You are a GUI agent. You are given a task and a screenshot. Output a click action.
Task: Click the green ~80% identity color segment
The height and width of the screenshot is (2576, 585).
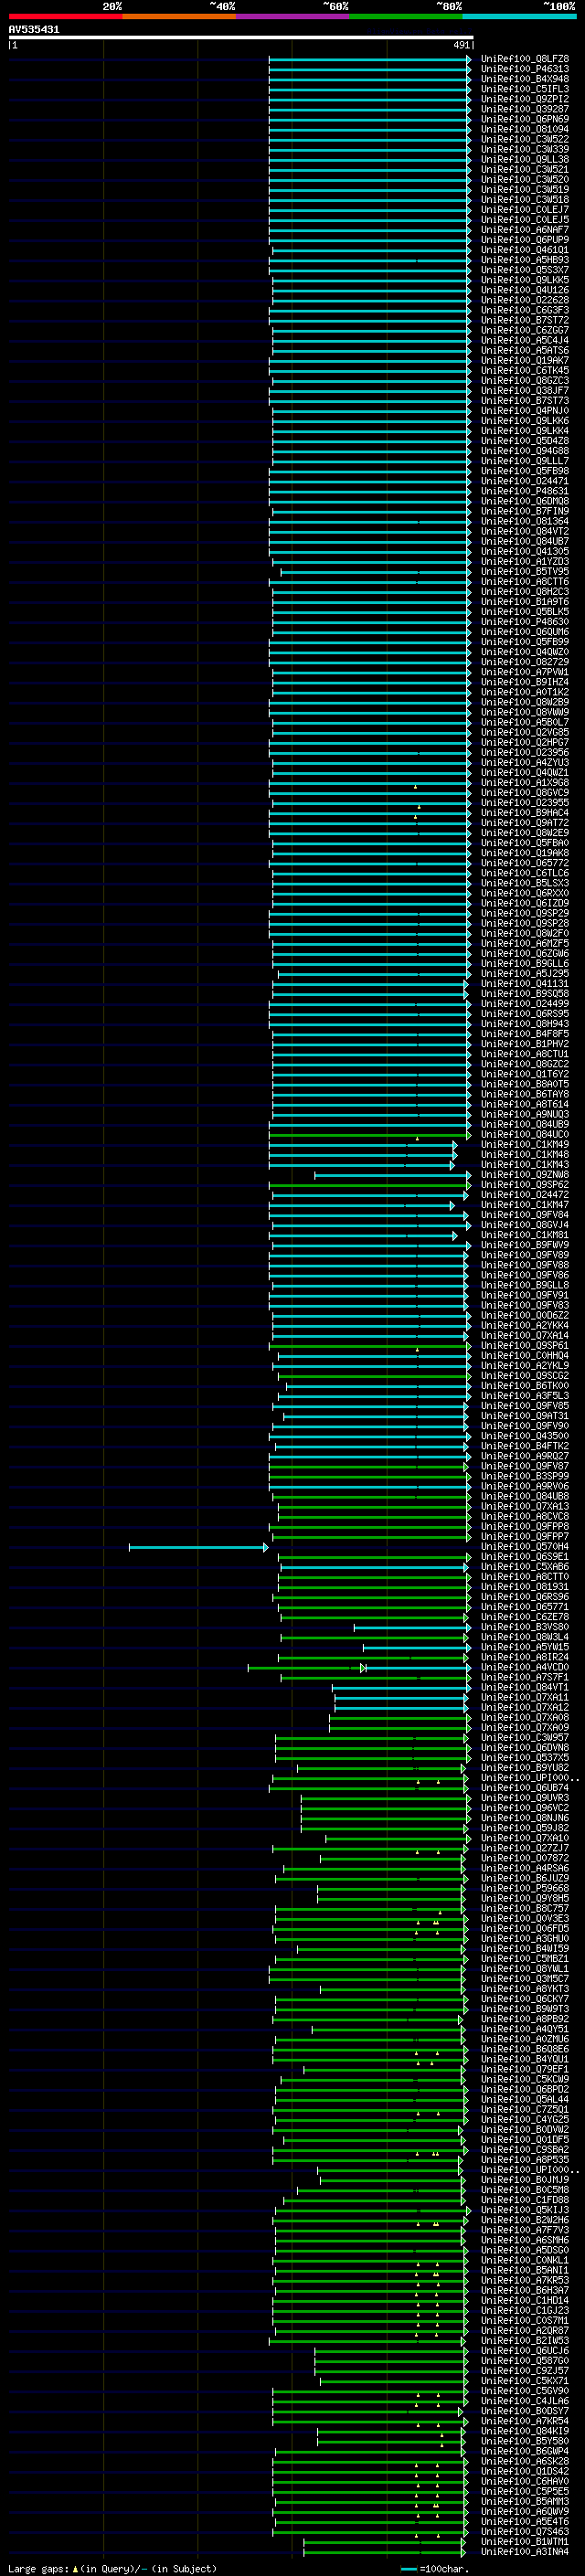[406, 16]
